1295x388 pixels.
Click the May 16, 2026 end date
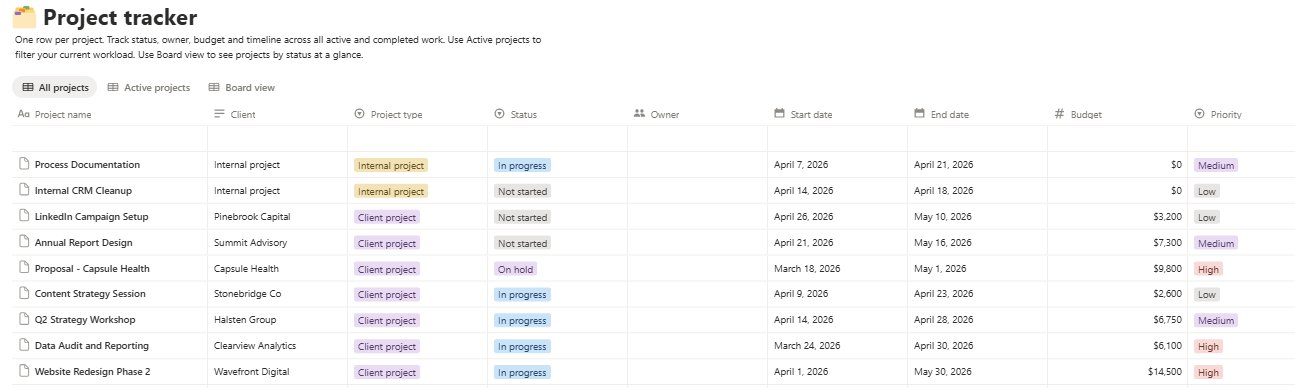click(x=943, y=243)
